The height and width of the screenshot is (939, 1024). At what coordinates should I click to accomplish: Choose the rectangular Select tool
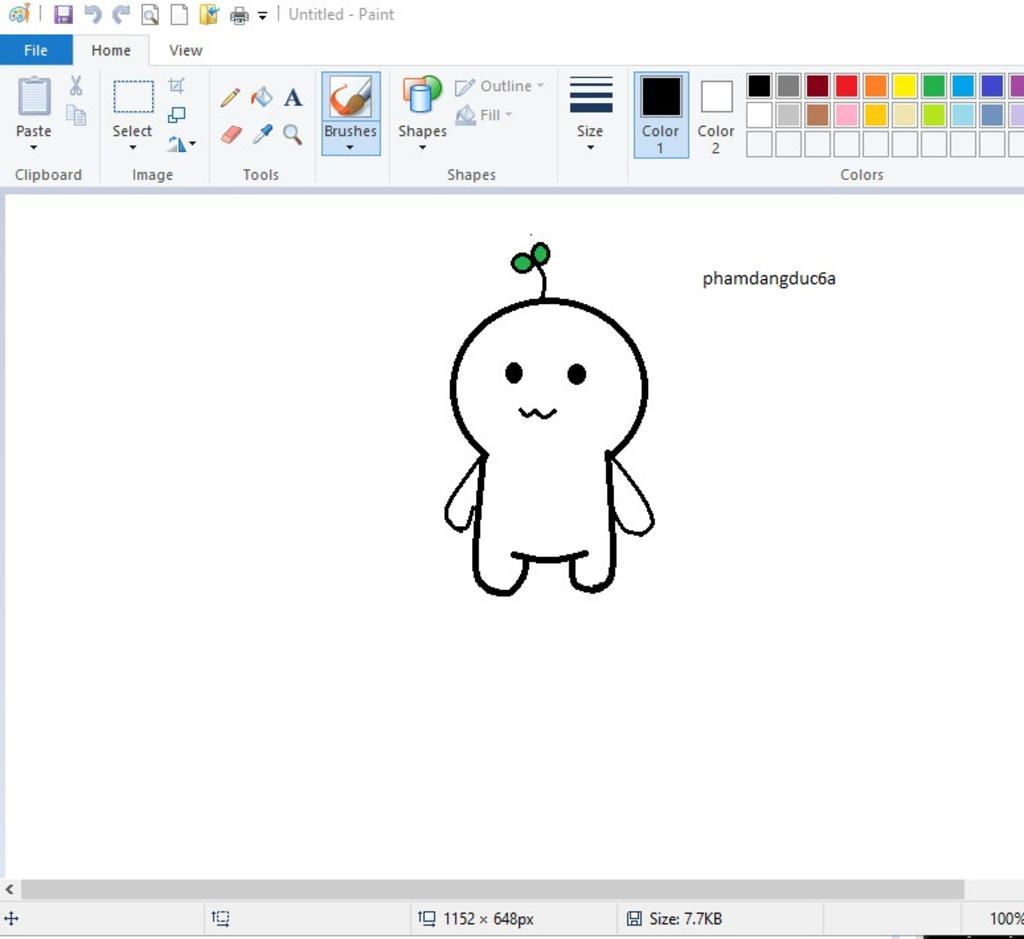coord(133,97)
